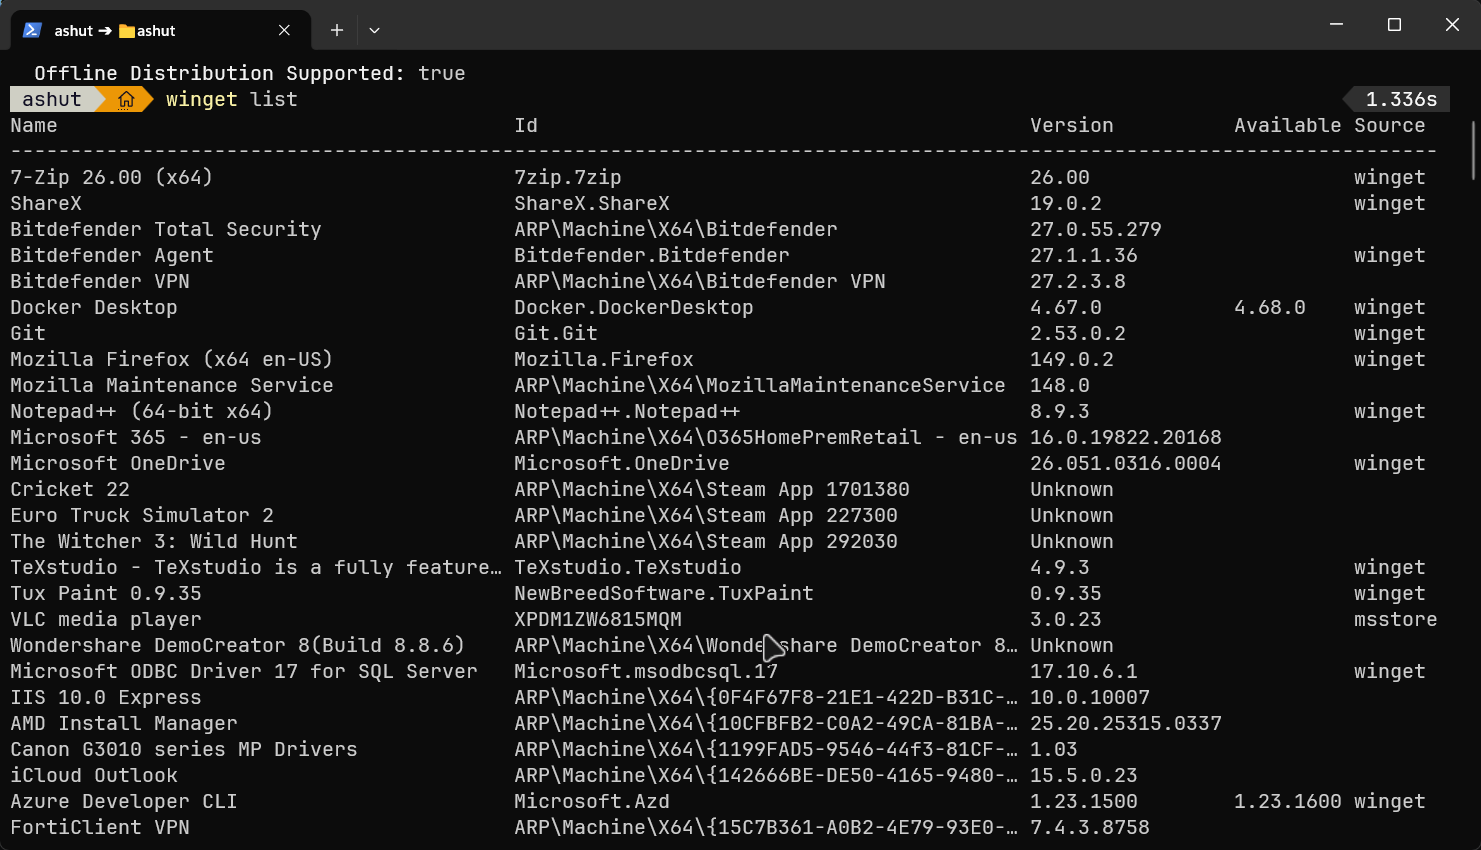The image size is (1481, 850).
Task: Click the folder icon in the tab title
Action: click(127, 31)
